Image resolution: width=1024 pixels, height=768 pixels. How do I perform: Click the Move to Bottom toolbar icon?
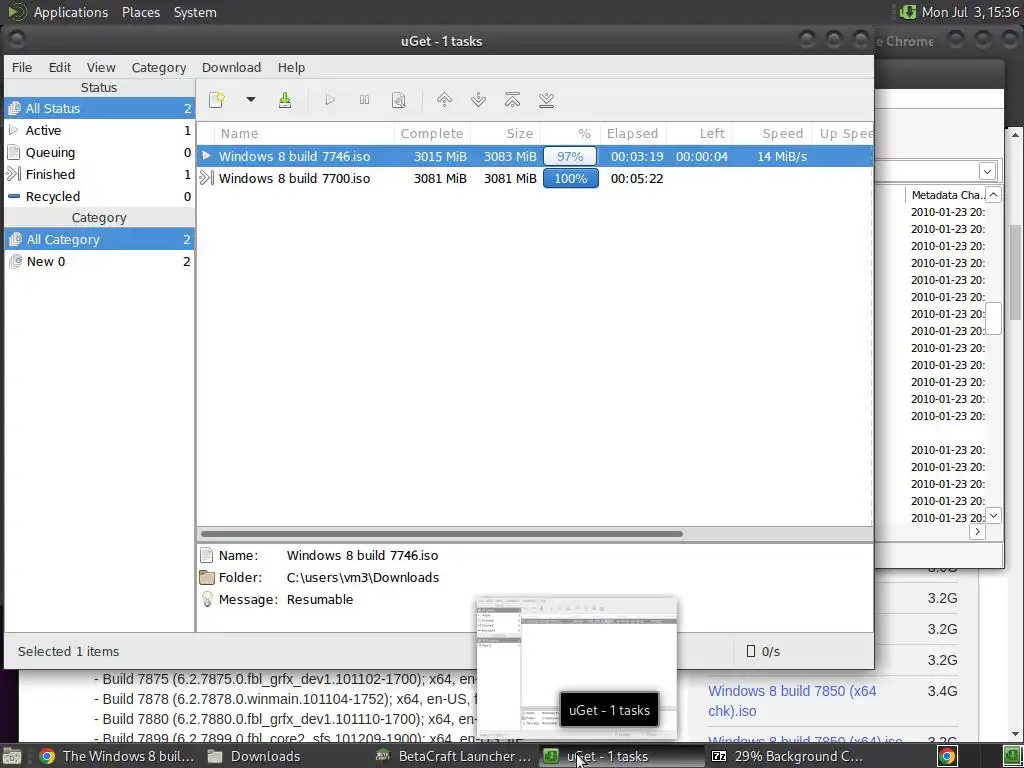click(547, 100)
